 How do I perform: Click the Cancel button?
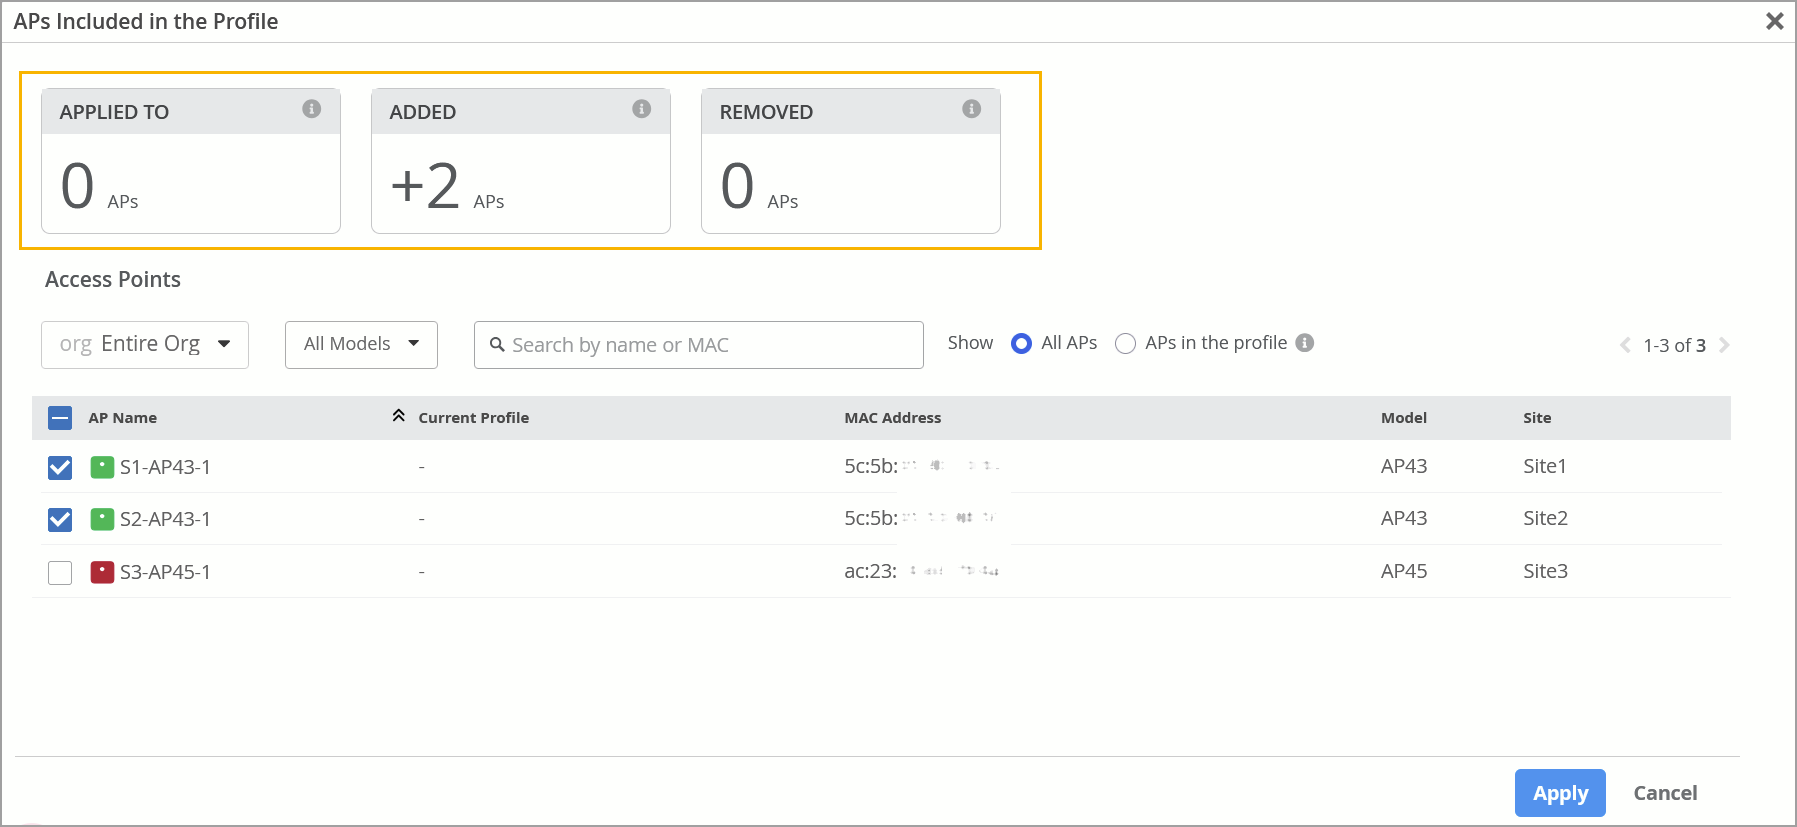(x=1665, y=793)
